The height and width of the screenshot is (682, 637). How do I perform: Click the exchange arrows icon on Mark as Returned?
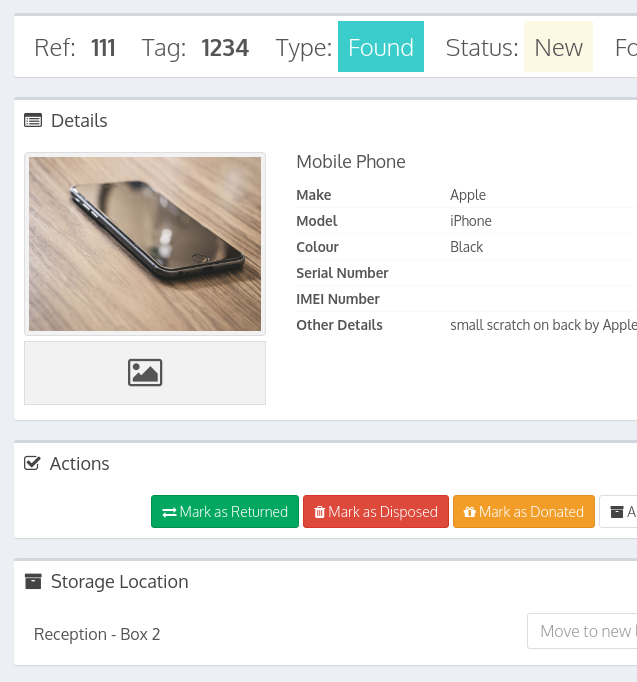click(x=169, y=512)
